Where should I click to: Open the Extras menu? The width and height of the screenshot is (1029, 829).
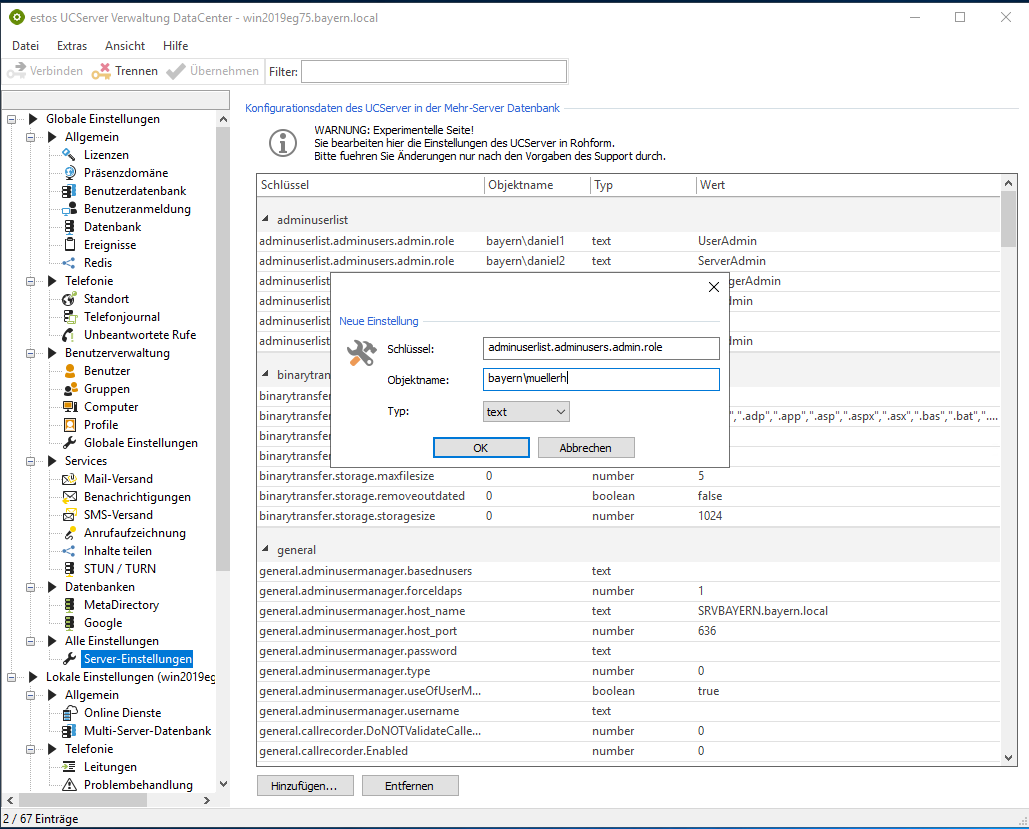72,46
